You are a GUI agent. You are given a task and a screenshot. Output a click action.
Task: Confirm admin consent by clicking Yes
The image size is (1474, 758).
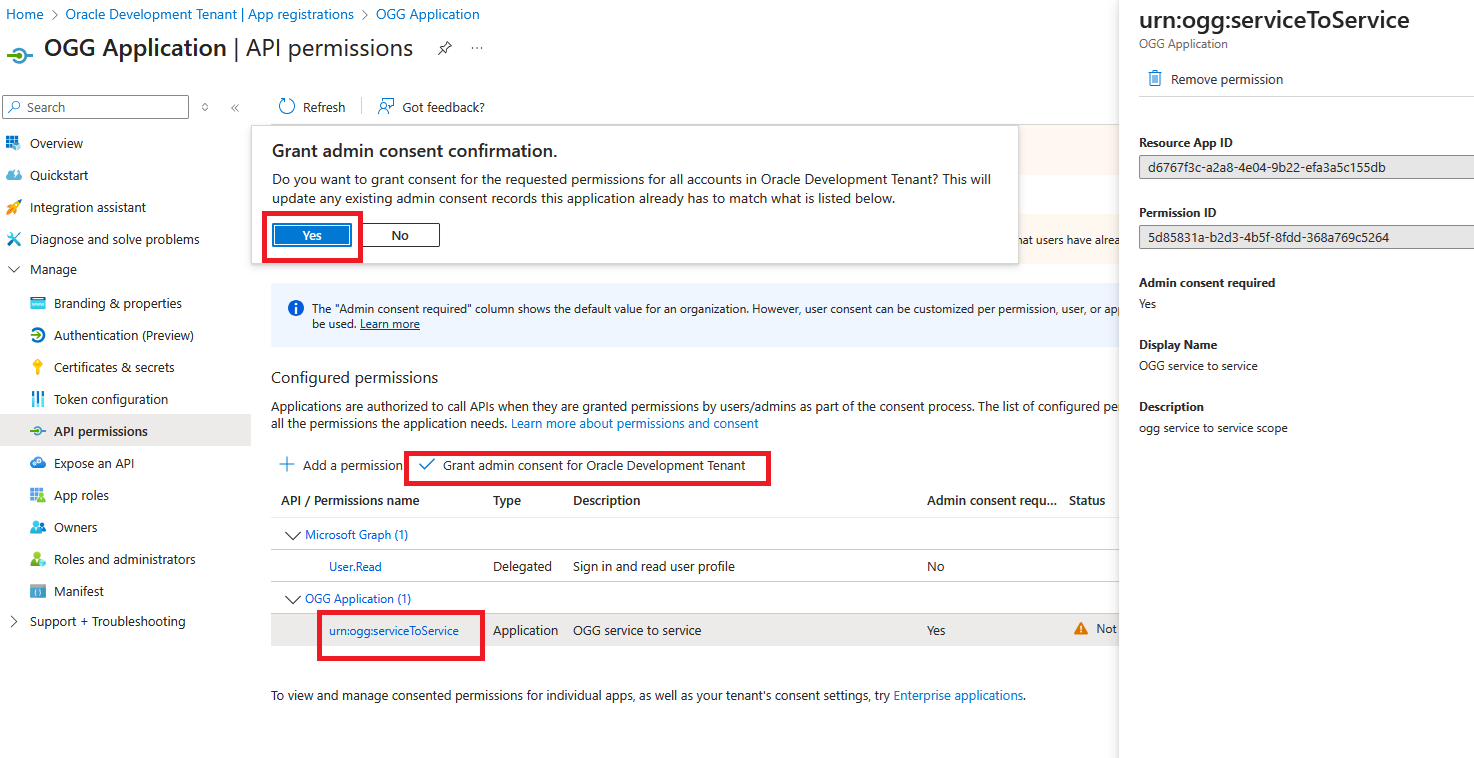[x=311, y=234]
